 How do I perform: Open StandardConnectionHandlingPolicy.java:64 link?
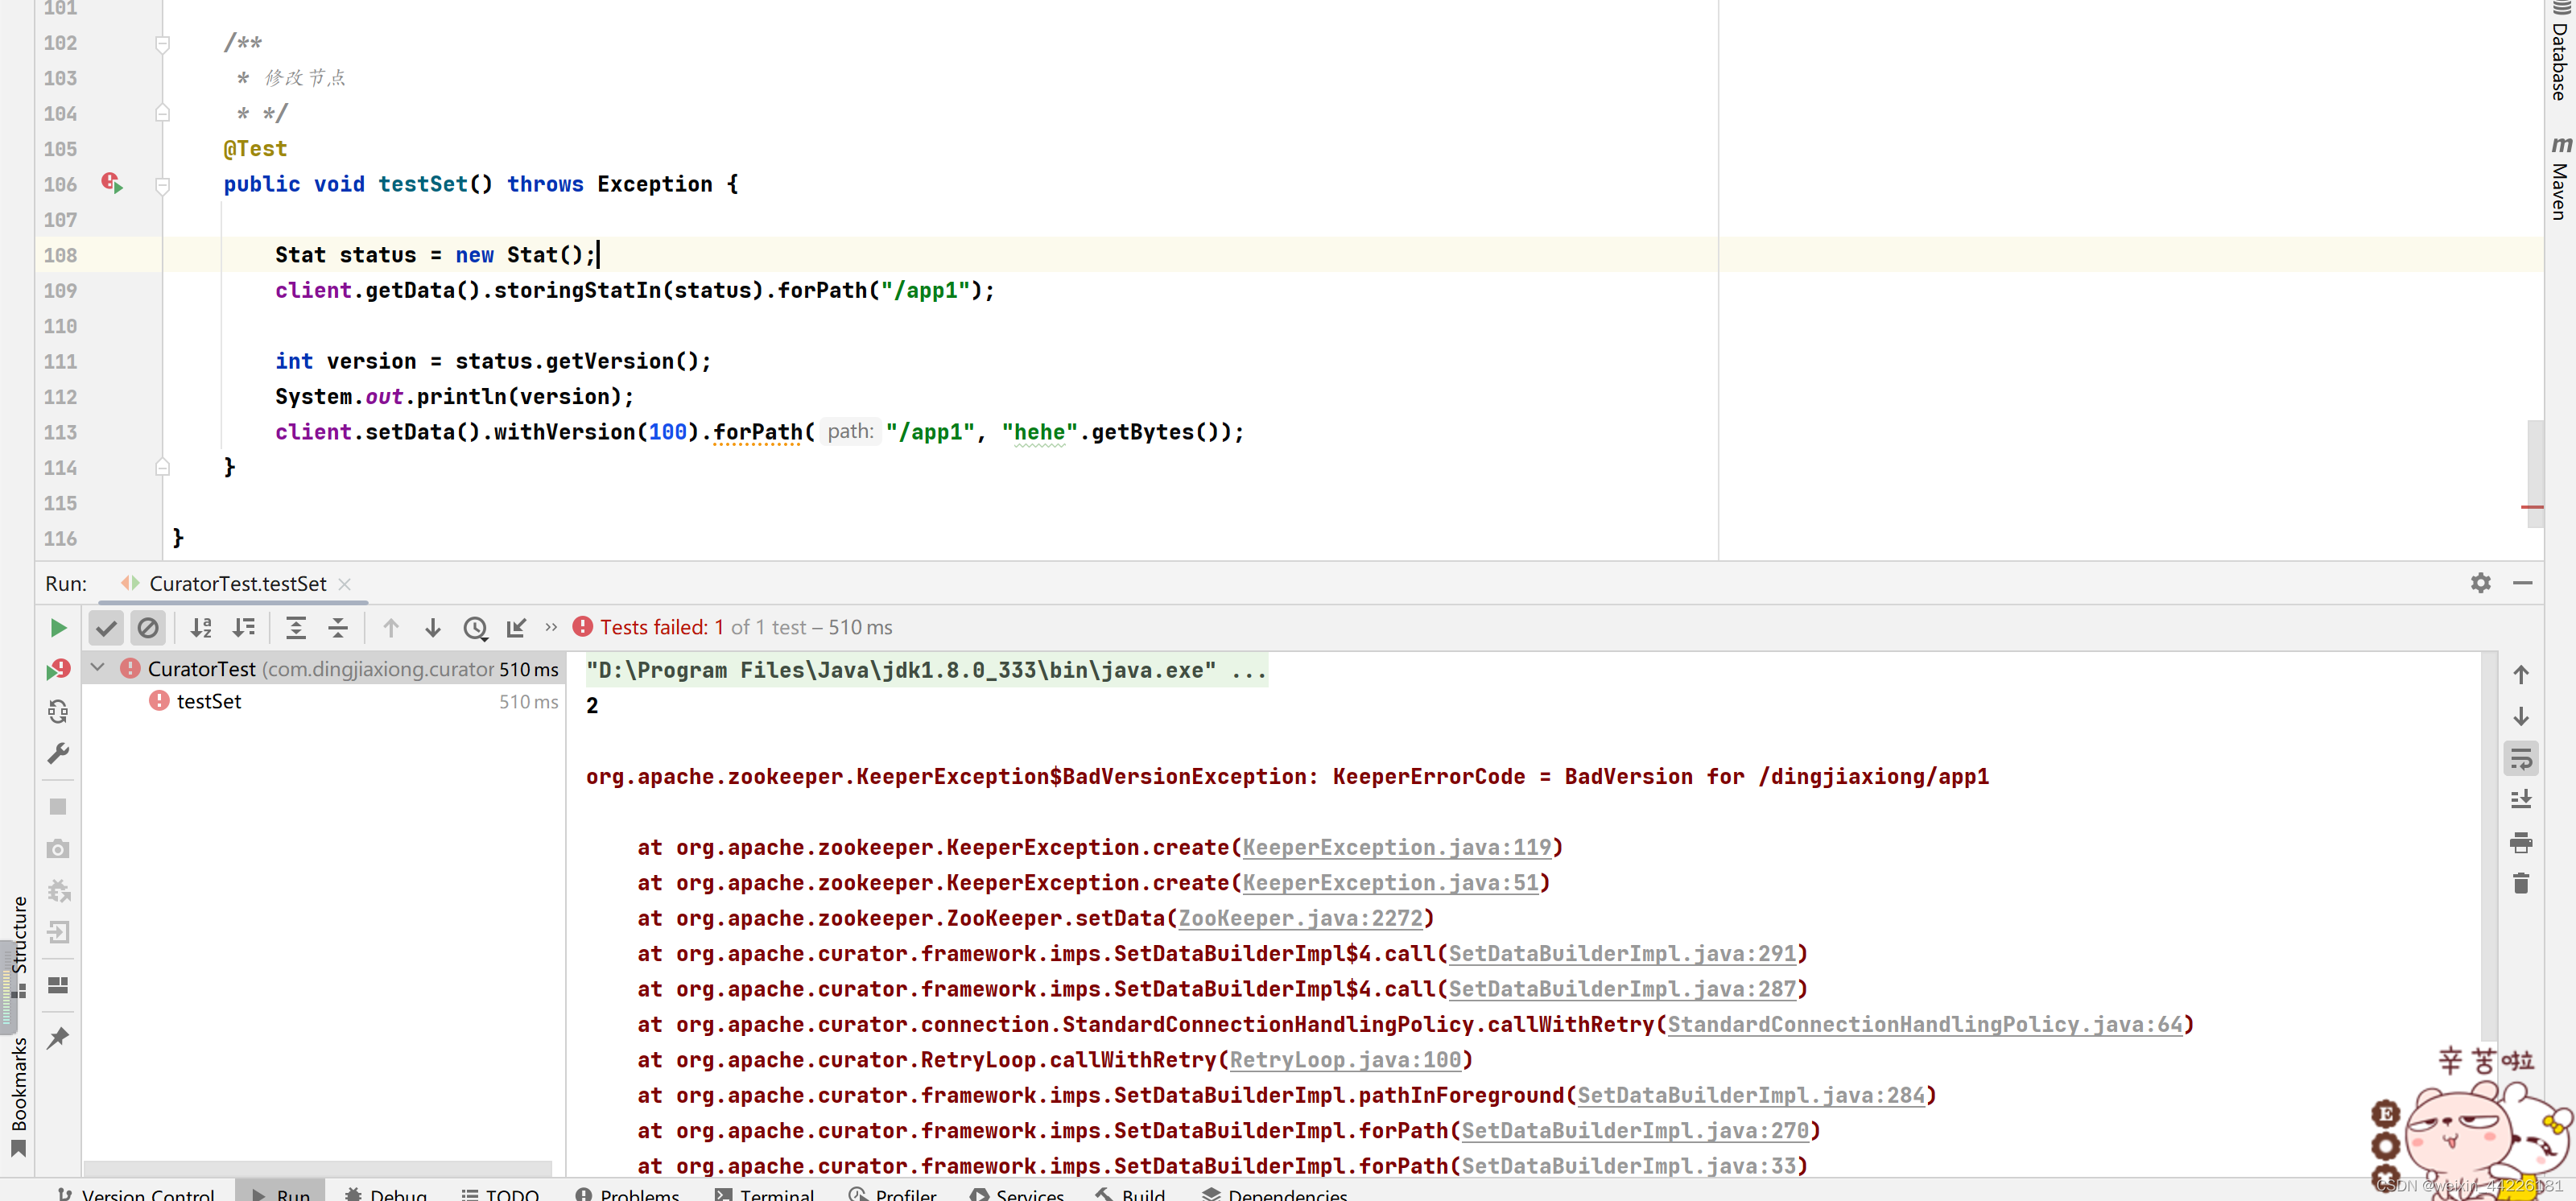pos(1925,1025)
